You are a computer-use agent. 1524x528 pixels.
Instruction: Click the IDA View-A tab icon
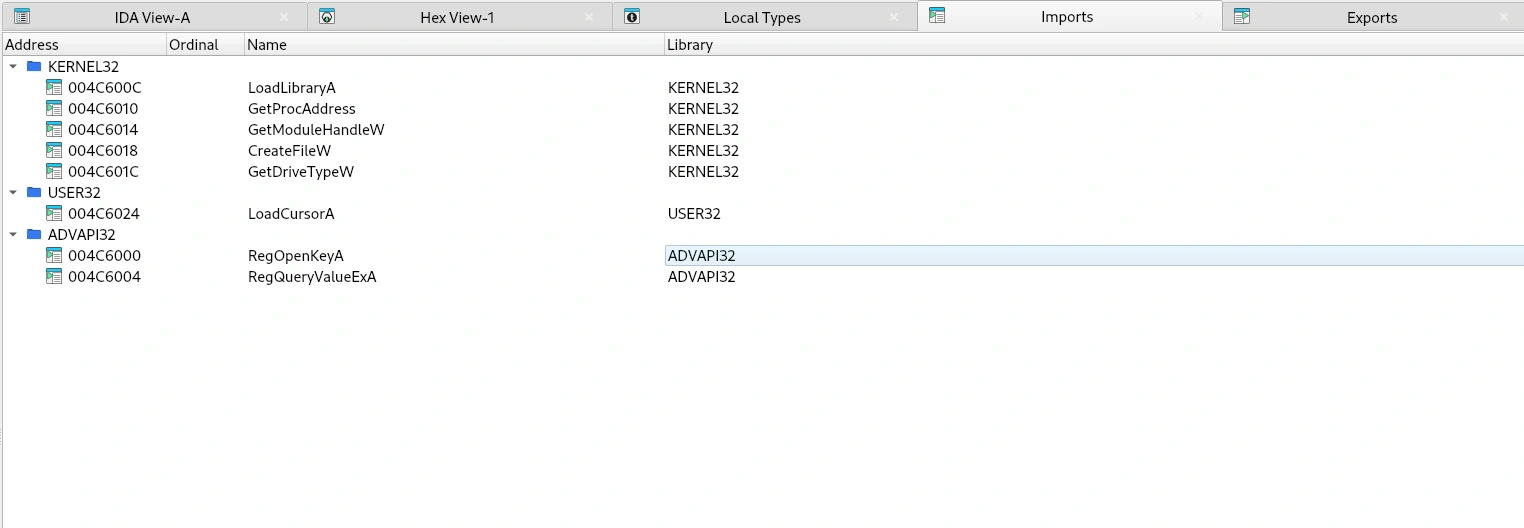tap(22, 16)
